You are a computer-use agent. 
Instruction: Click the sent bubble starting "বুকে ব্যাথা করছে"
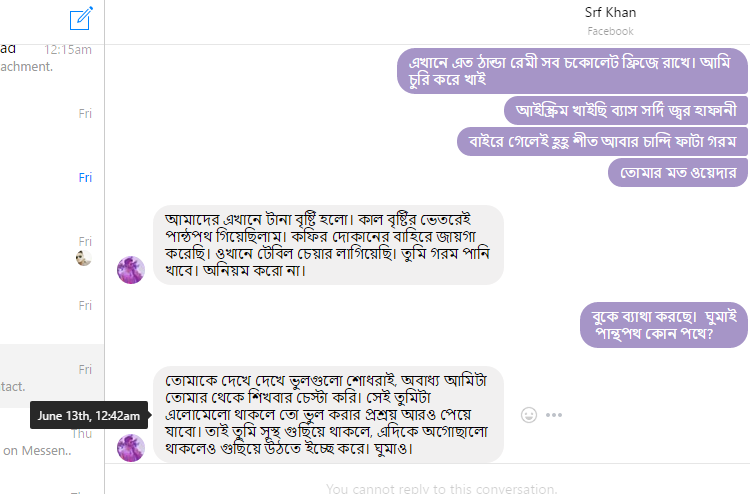tap(663, 324)
